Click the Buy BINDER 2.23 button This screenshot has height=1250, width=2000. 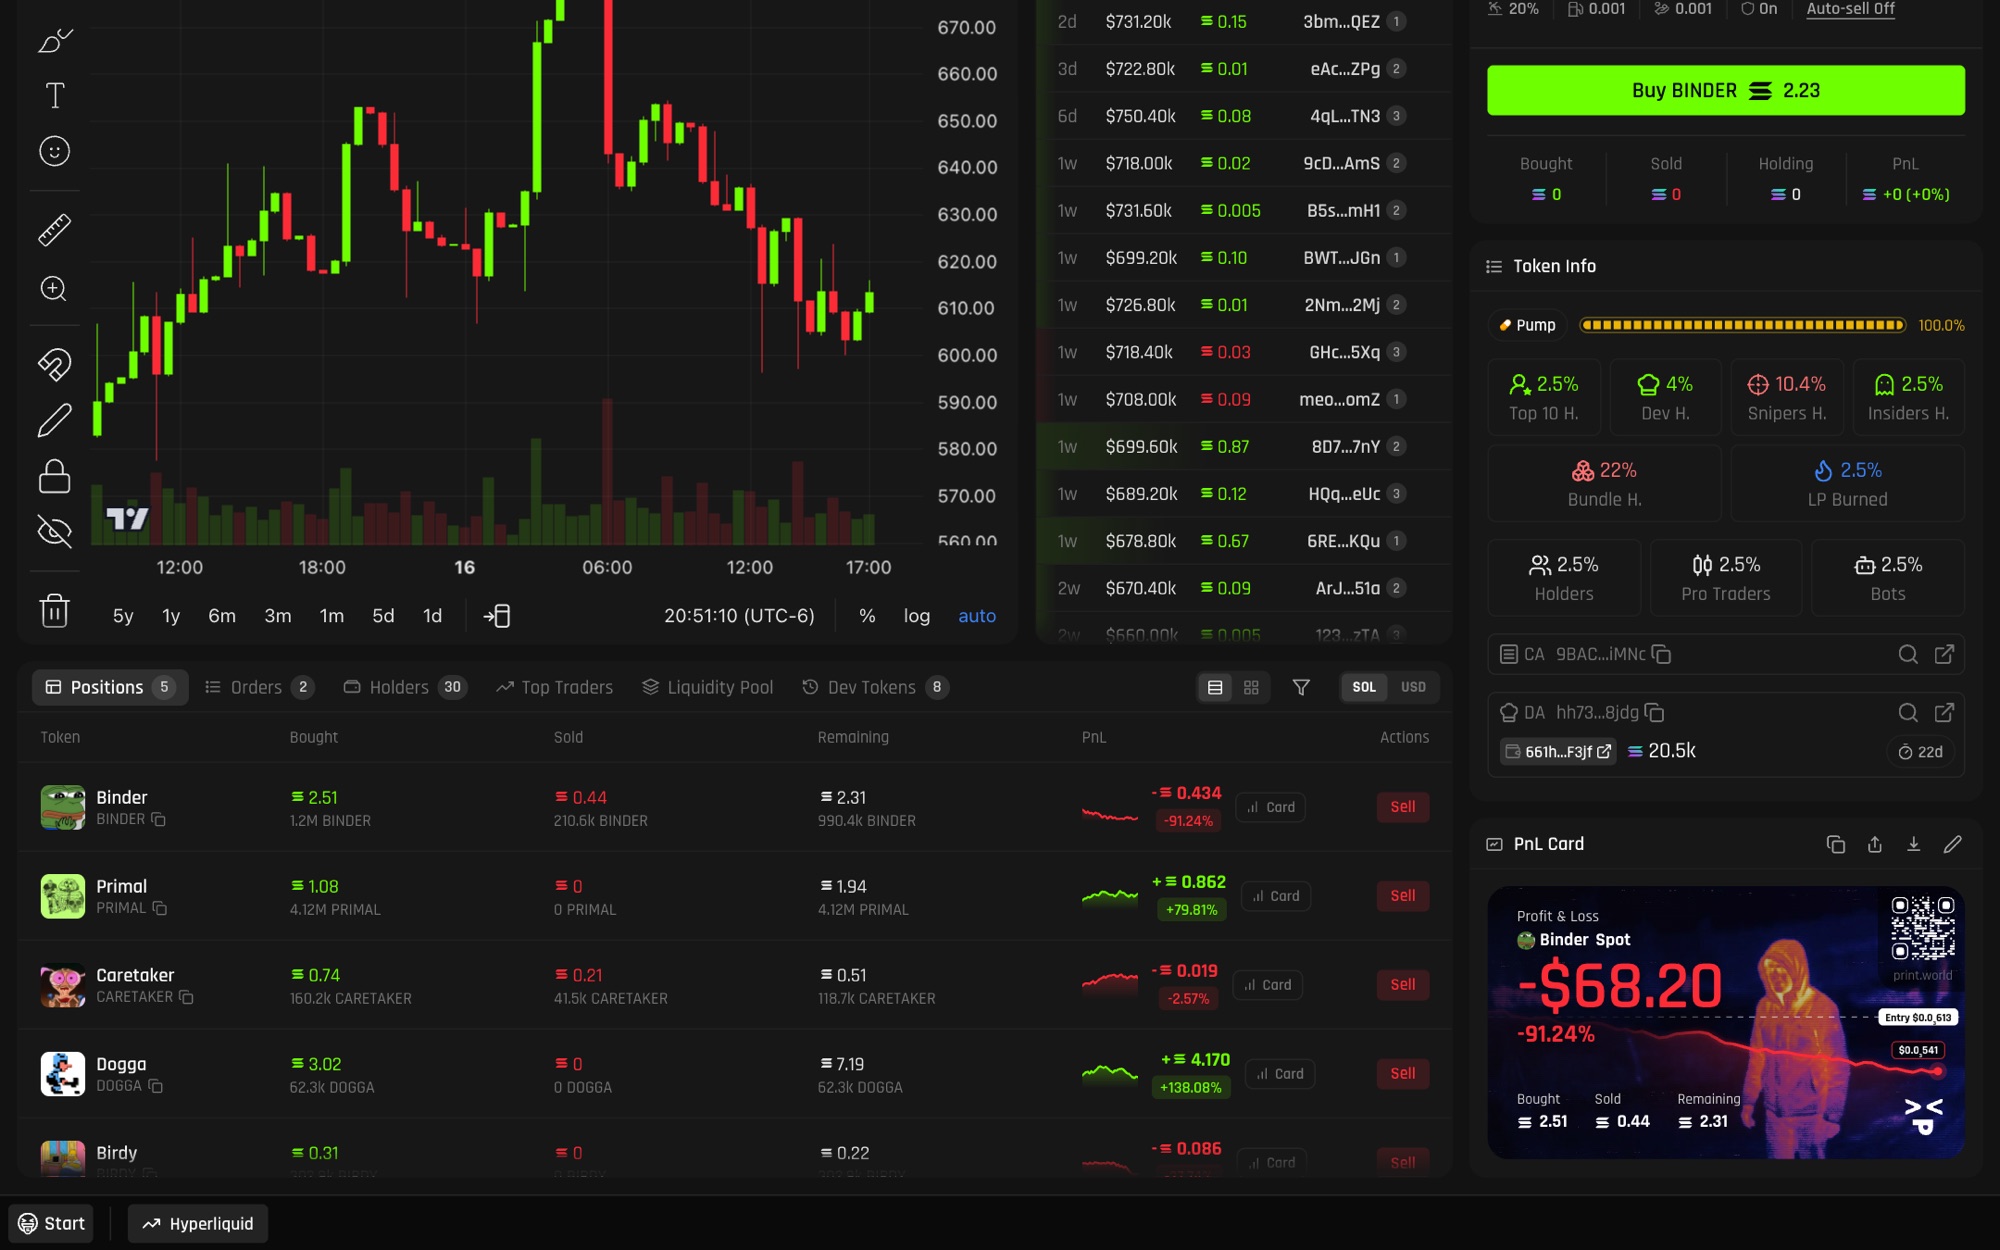pyautogui.click(x=1726, y=90)
